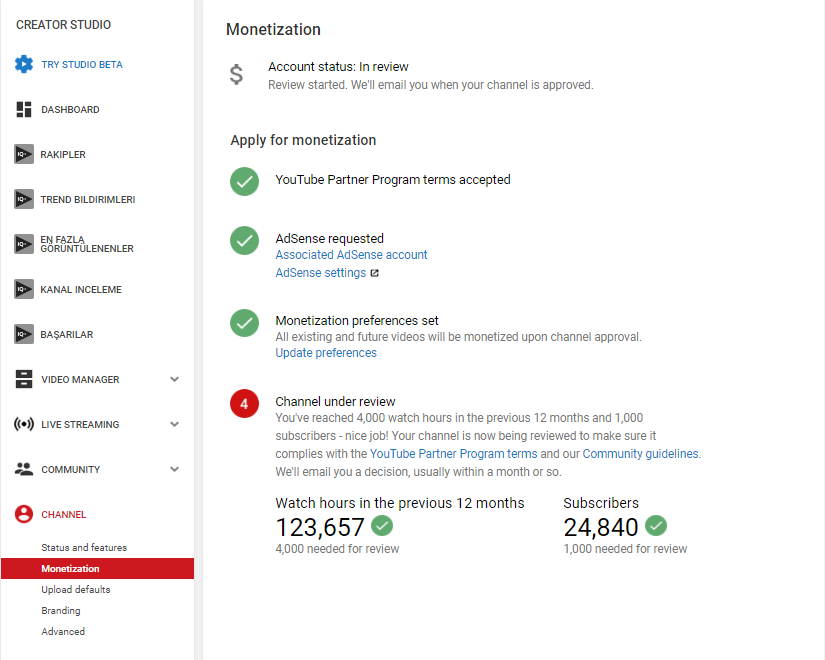Screen dimensions: 825x660
Task: Click the green check beside AdSense requested
Action: point(244,241)
